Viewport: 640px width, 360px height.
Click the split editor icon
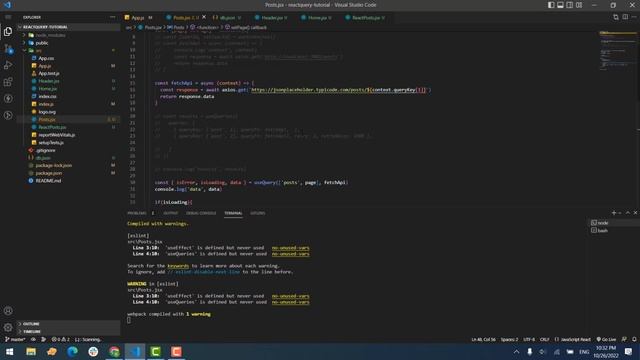pyautogui.click(x=625, y=17)
